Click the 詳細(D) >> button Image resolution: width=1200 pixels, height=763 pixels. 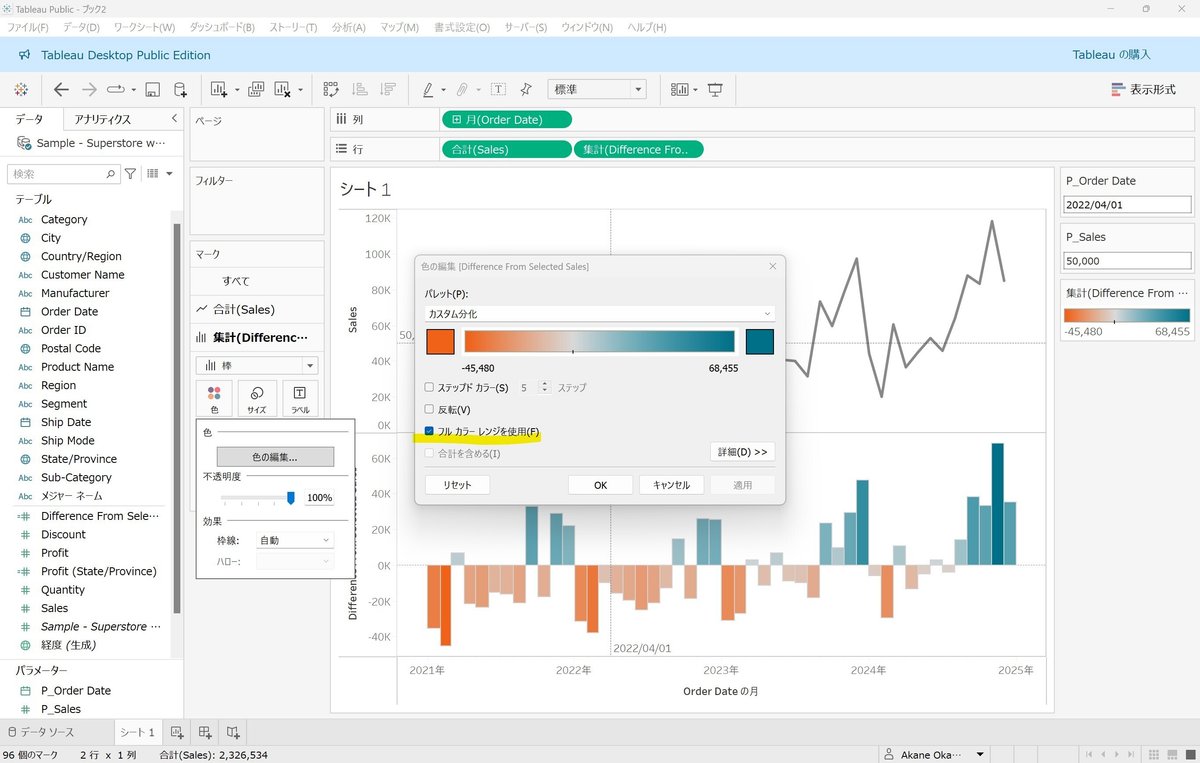[x=742, y=452]
